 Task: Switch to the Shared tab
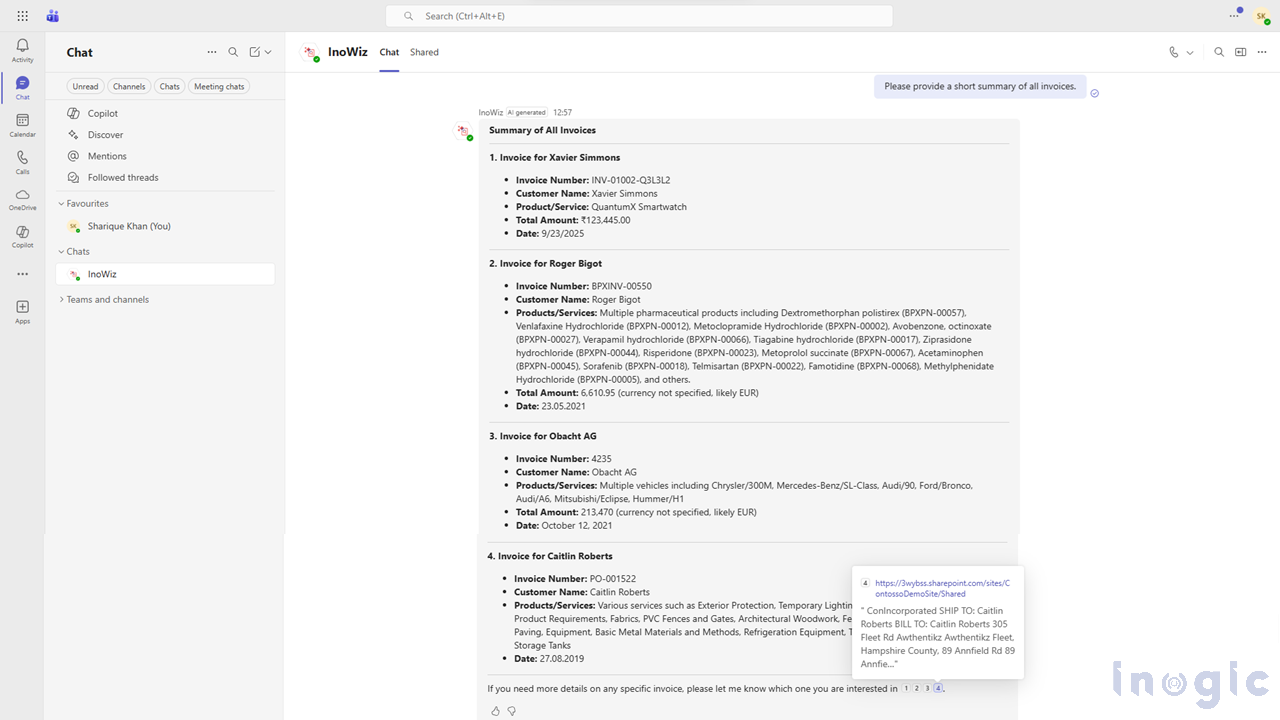click(424, 52)
